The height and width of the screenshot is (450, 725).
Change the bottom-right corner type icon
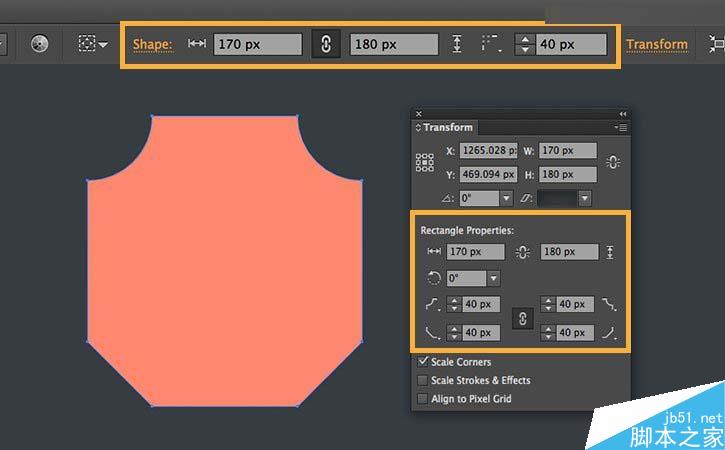(x=609, y=333)
